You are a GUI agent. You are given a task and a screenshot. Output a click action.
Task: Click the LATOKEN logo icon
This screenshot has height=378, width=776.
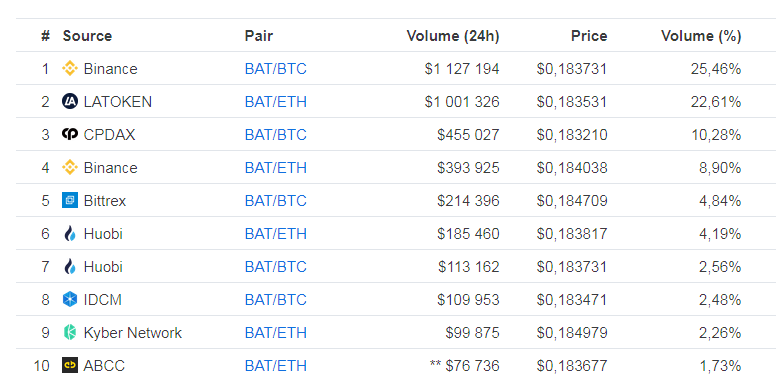[70, 101]
